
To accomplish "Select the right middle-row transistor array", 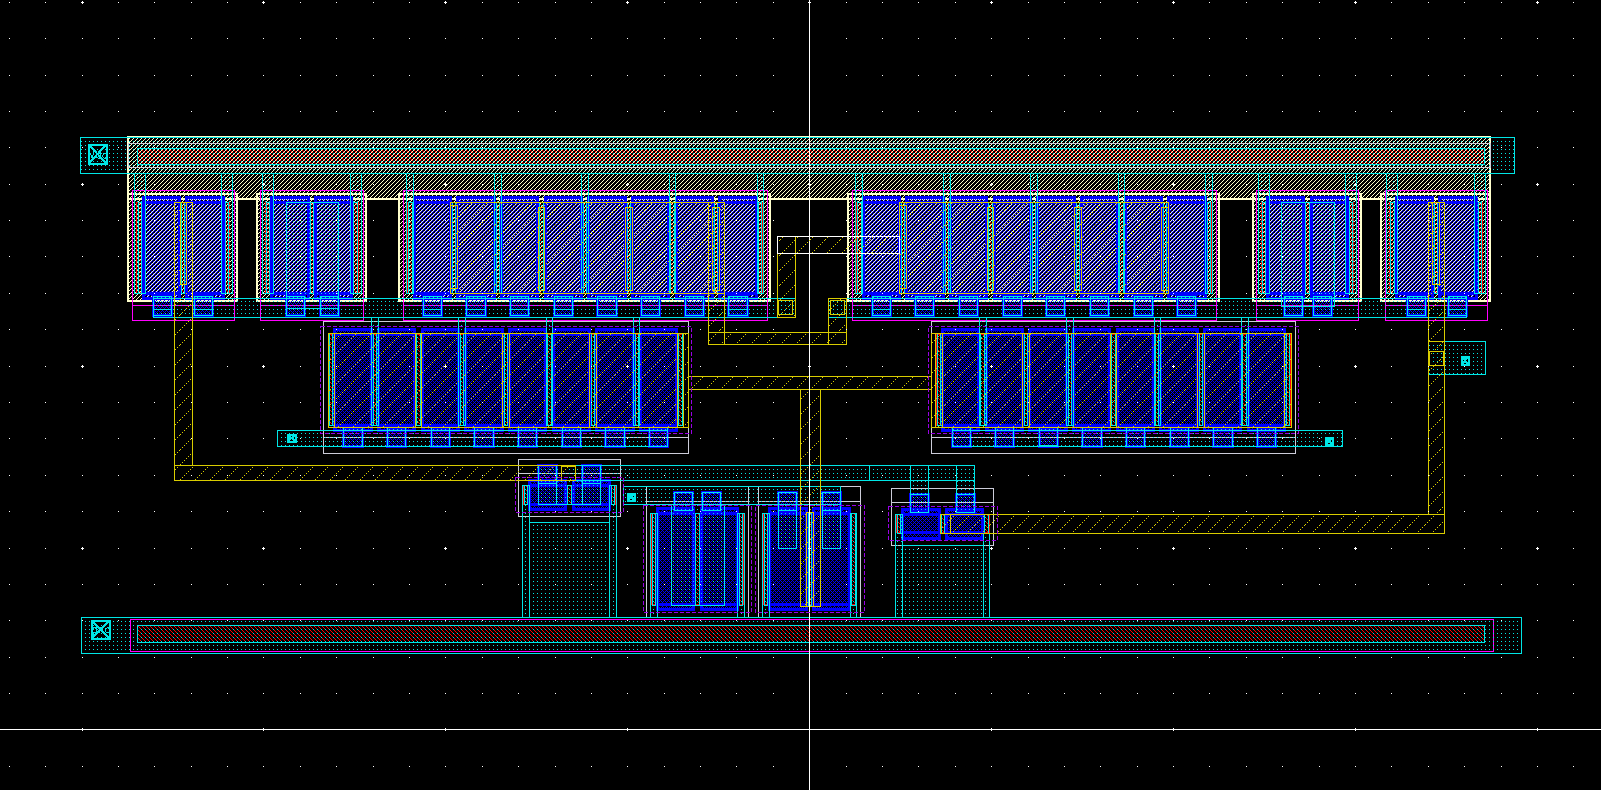I will 1112,379.
